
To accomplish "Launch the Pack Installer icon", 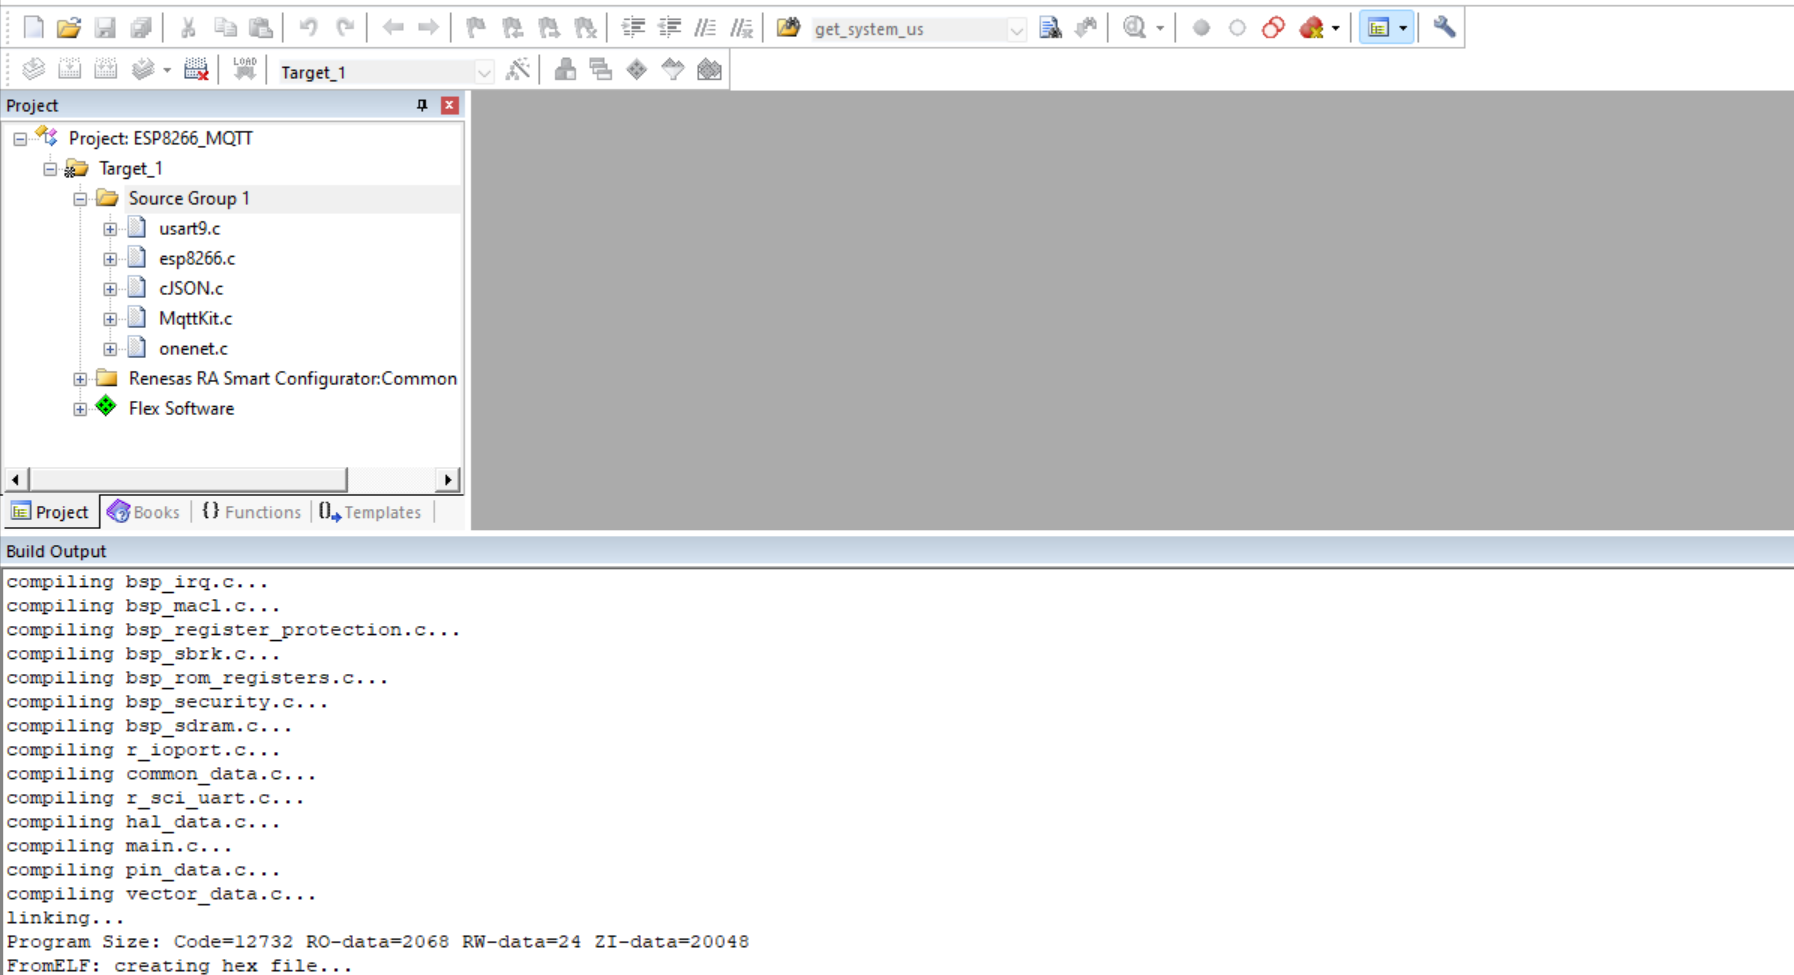I will coord(709,69).
